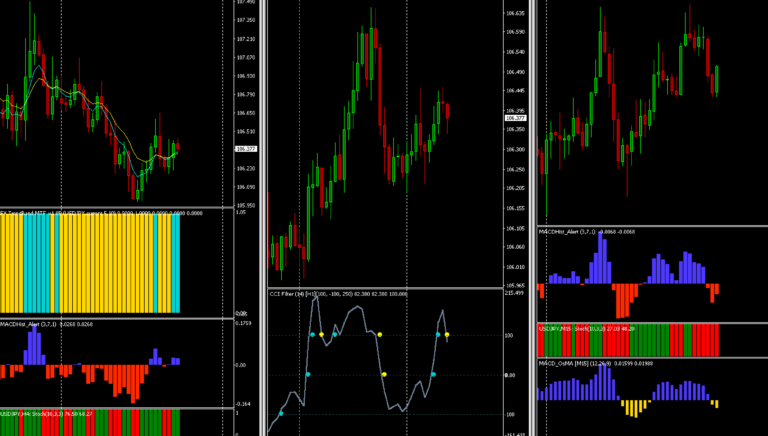Click the 106.377 current price tag on the left chart

245,149
